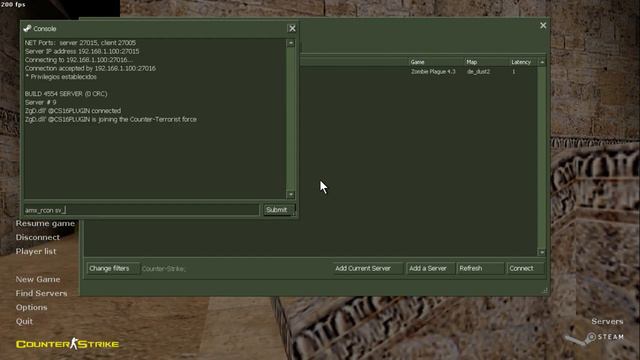
Task: Focus the console command input field
Action: coord(141,210)
